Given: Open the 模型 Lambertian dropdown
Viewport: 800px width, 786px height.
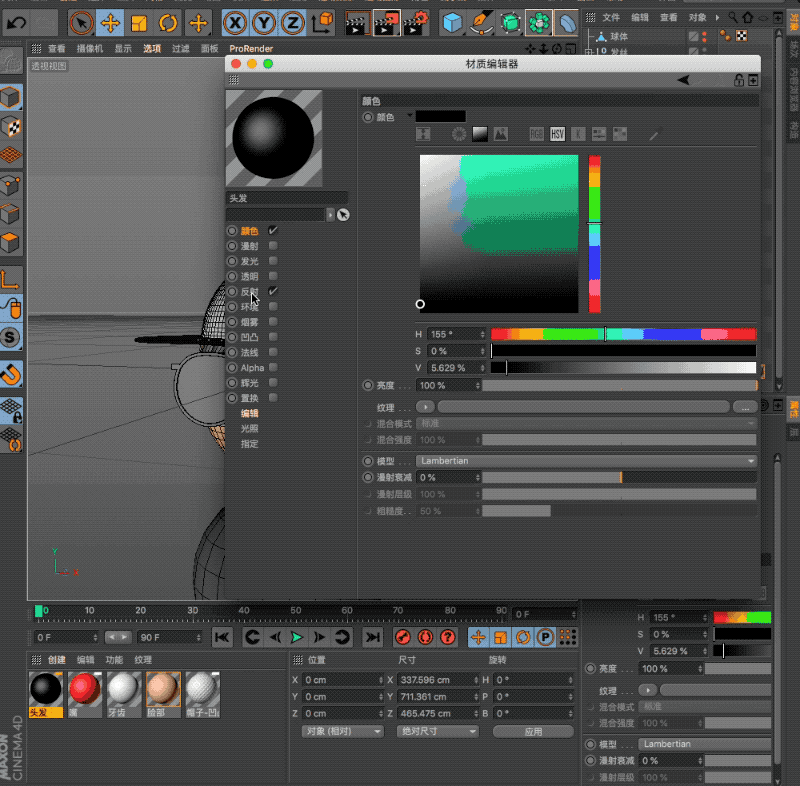Looking at the screenshot, I should [x=586, y=461].
